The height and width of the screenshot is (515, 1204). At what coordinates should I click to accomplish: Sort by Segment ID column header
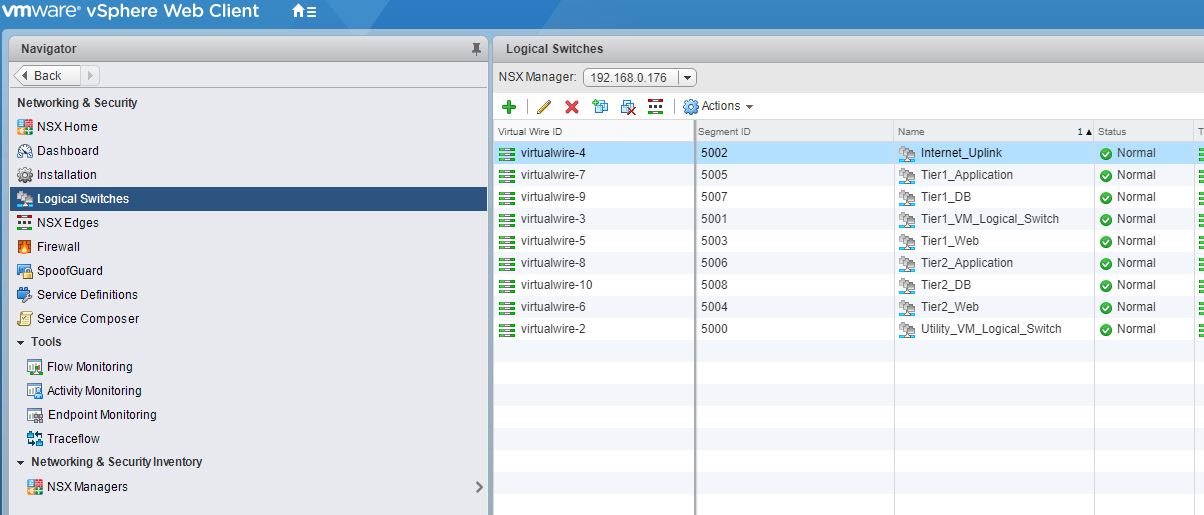pyautogui.click(x=795, y=132)
